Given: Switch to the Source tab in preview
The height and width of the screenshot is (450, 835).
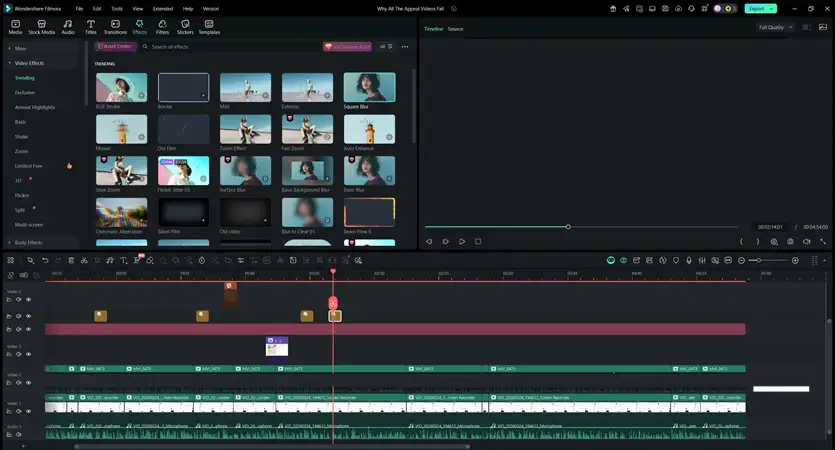Looking at the screenshot, I should 455,29.
